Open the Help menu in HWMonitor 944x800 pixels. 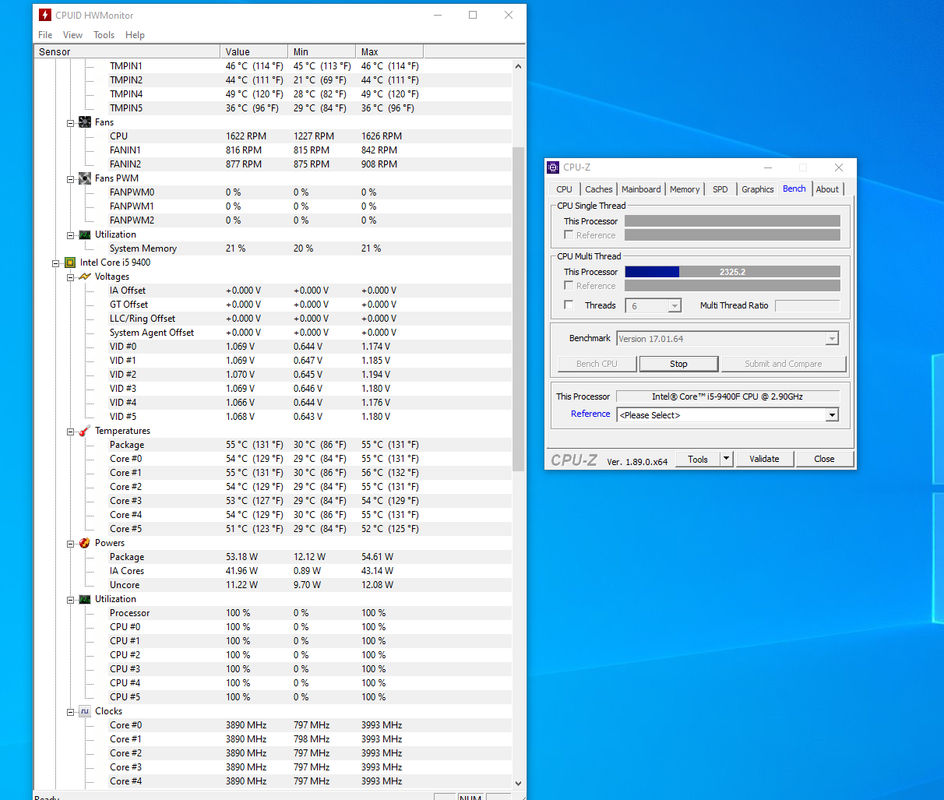point(135,35)
